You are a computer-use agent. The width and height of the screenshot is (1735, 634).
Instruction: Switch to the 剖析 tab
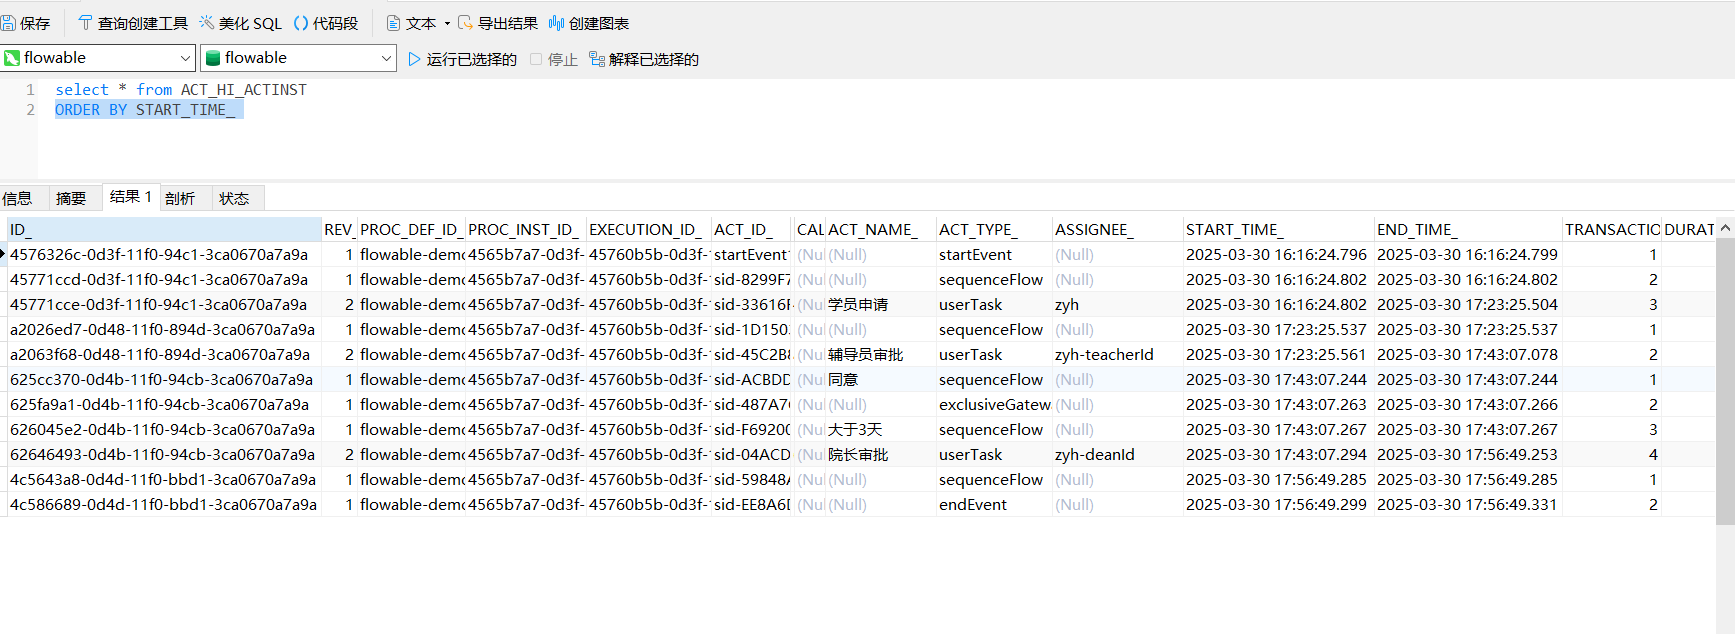(x=180, y=198)
